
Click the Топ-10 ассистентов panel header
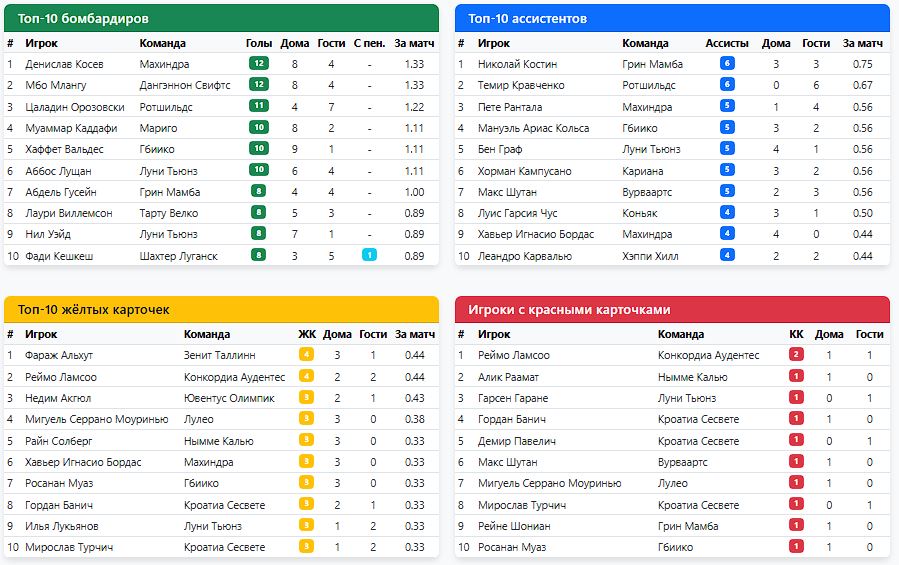click(x=672, y=18)
